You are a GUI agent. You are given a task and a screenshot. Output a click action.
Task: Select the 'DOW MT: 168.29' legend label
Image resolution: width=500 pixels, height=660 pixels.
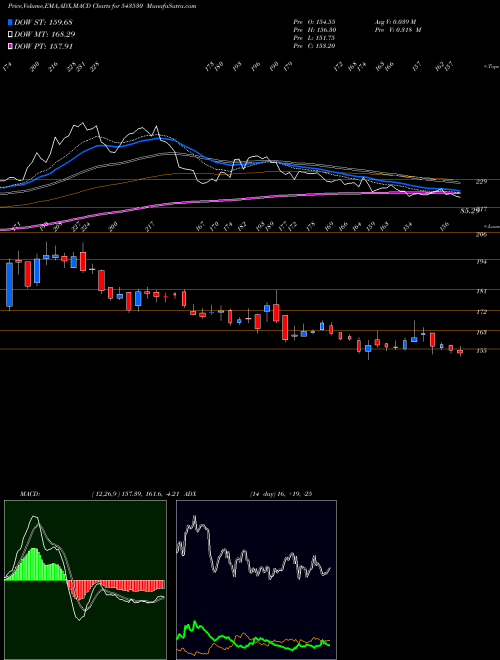[45, 35]
